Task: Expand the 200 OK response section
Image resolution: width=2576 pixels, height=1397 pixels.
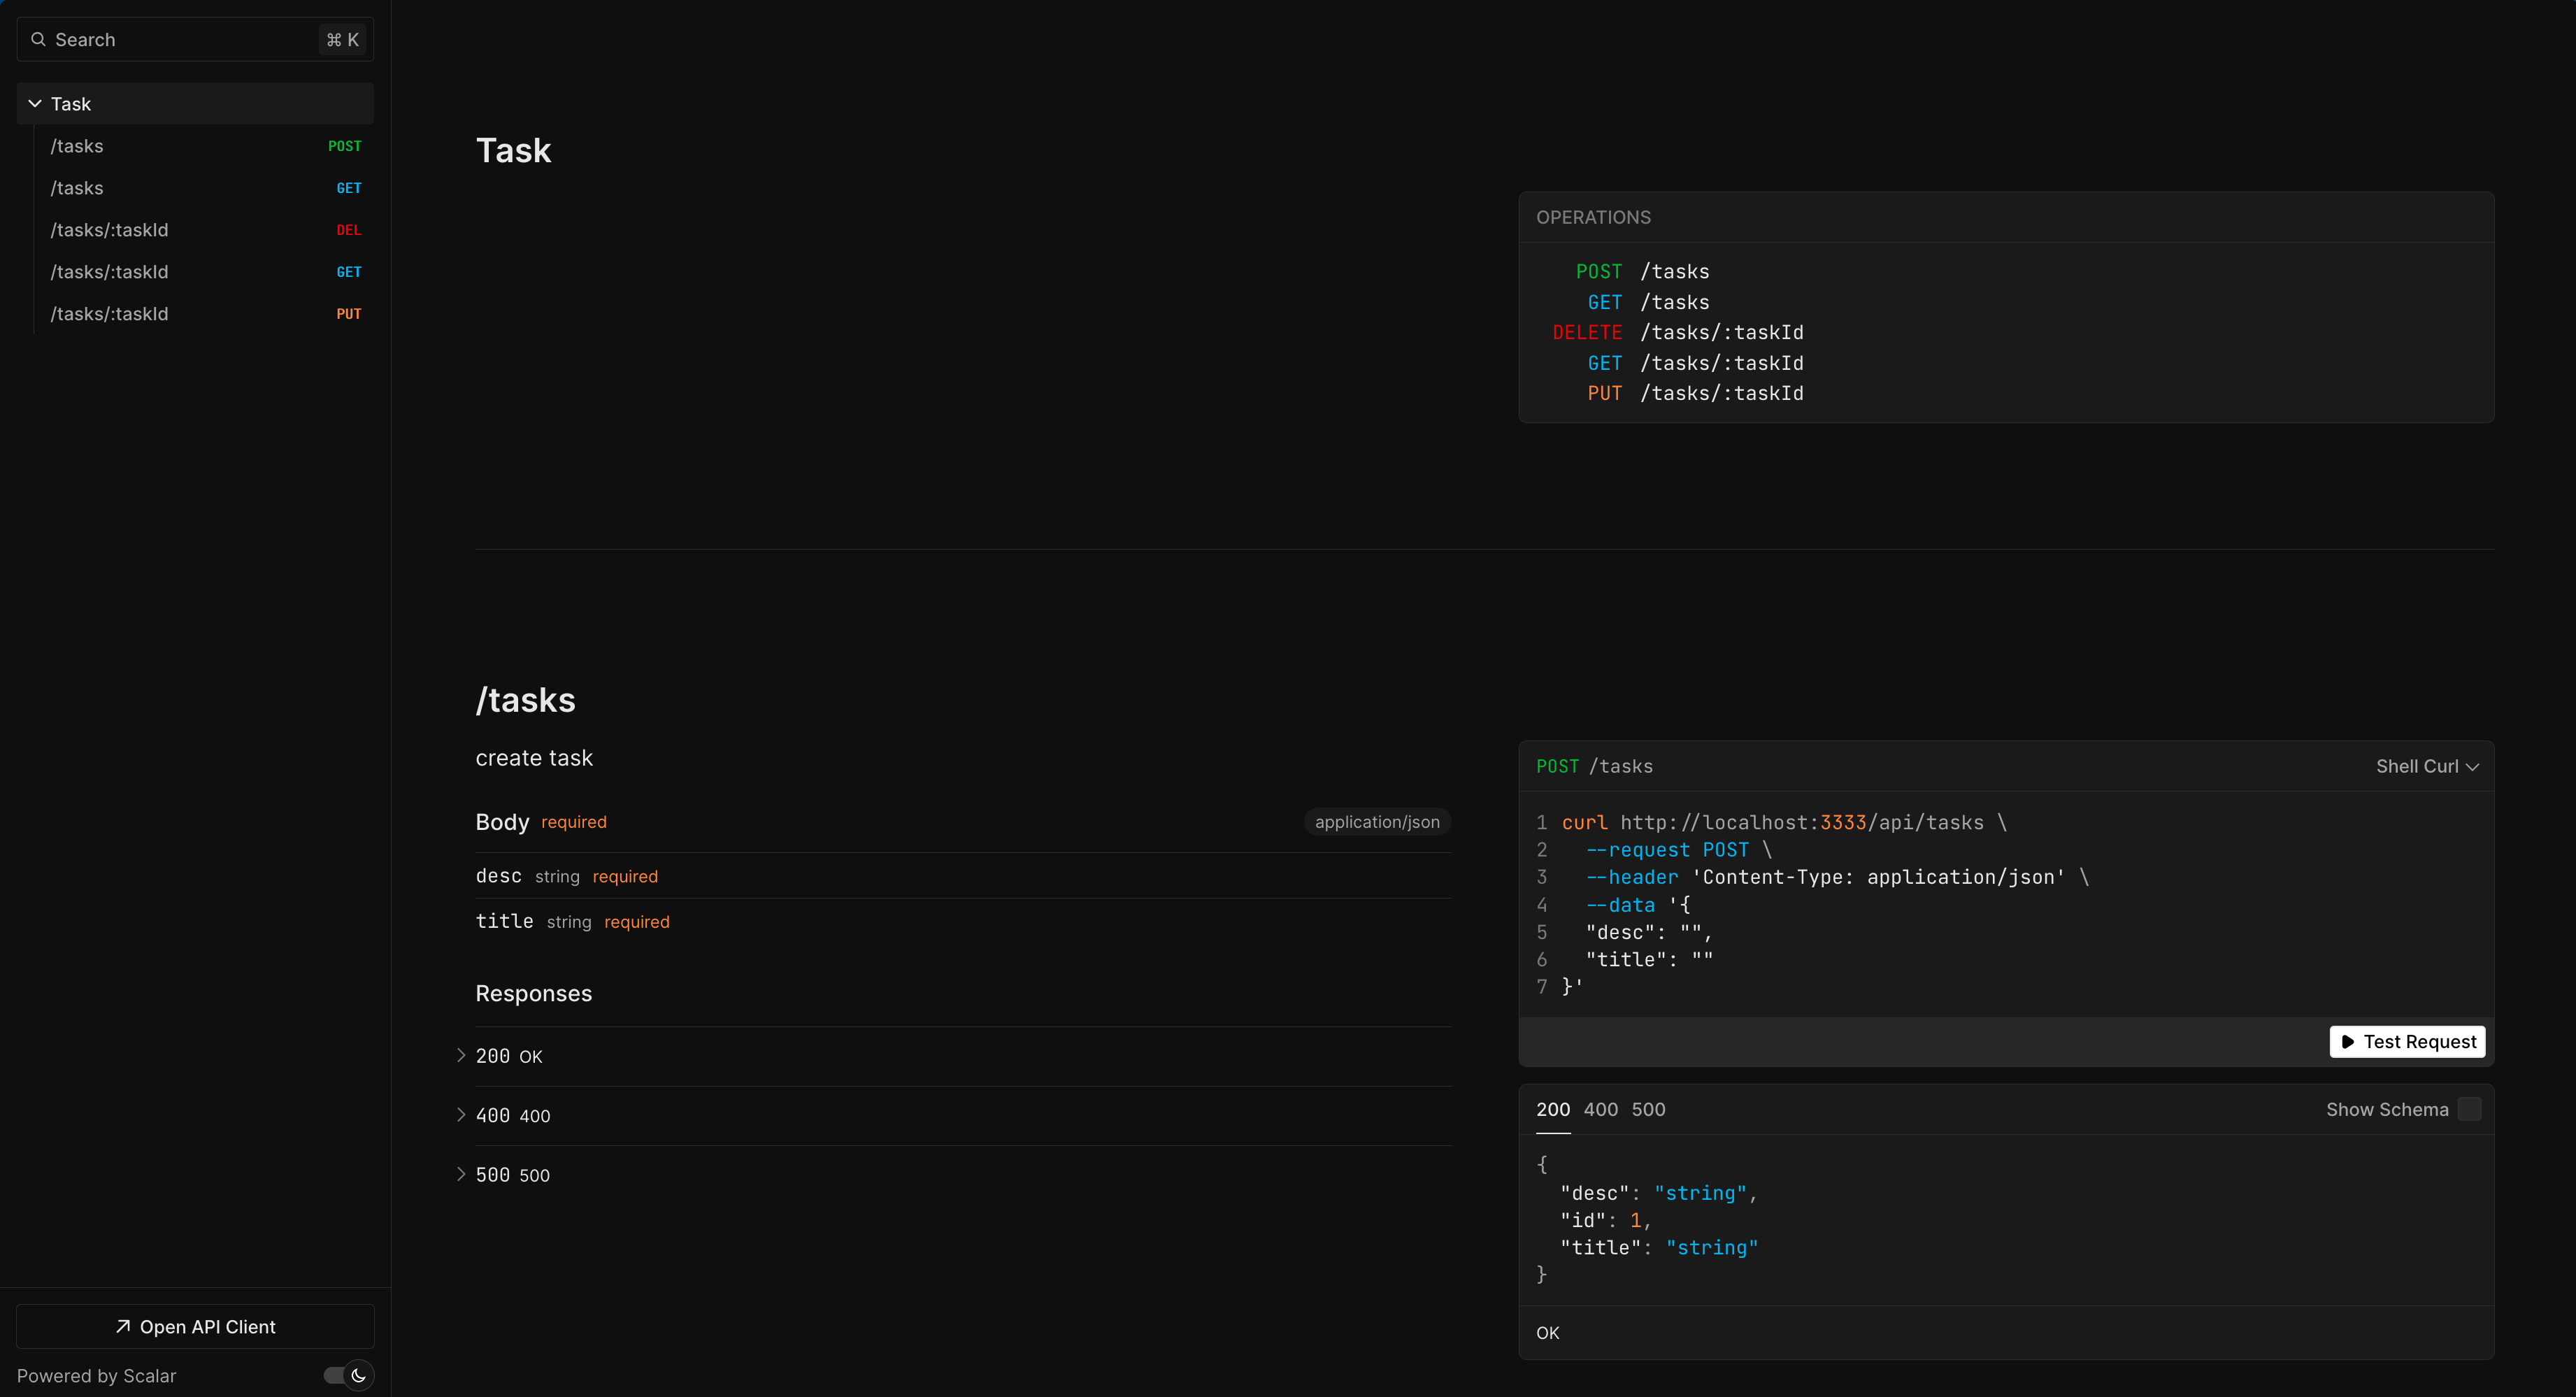Action: (461, 1055)
